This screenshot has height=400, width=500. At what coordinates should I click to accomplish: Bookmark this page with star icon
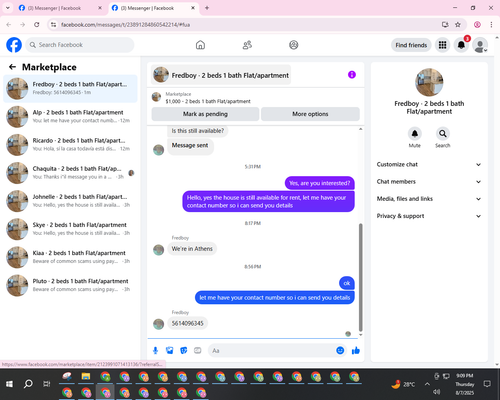pos(458,25)
